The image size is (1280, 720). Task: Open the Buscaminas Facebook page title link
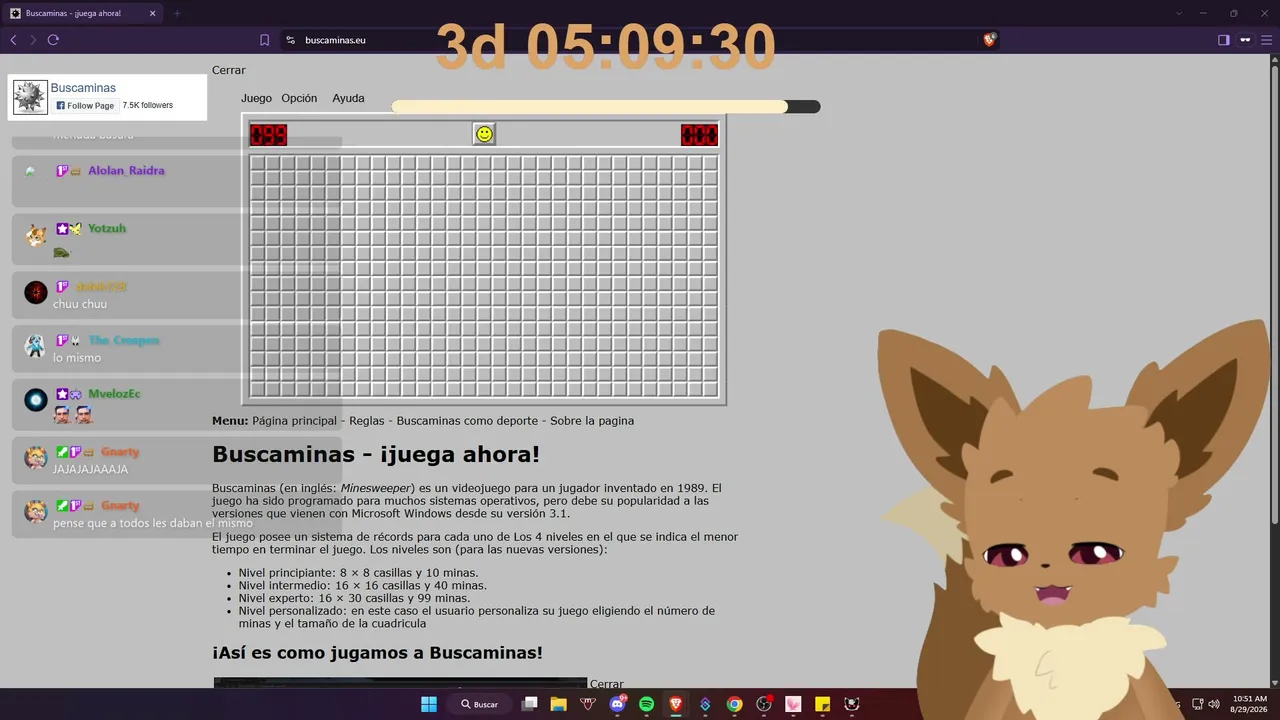click(83, 88)
